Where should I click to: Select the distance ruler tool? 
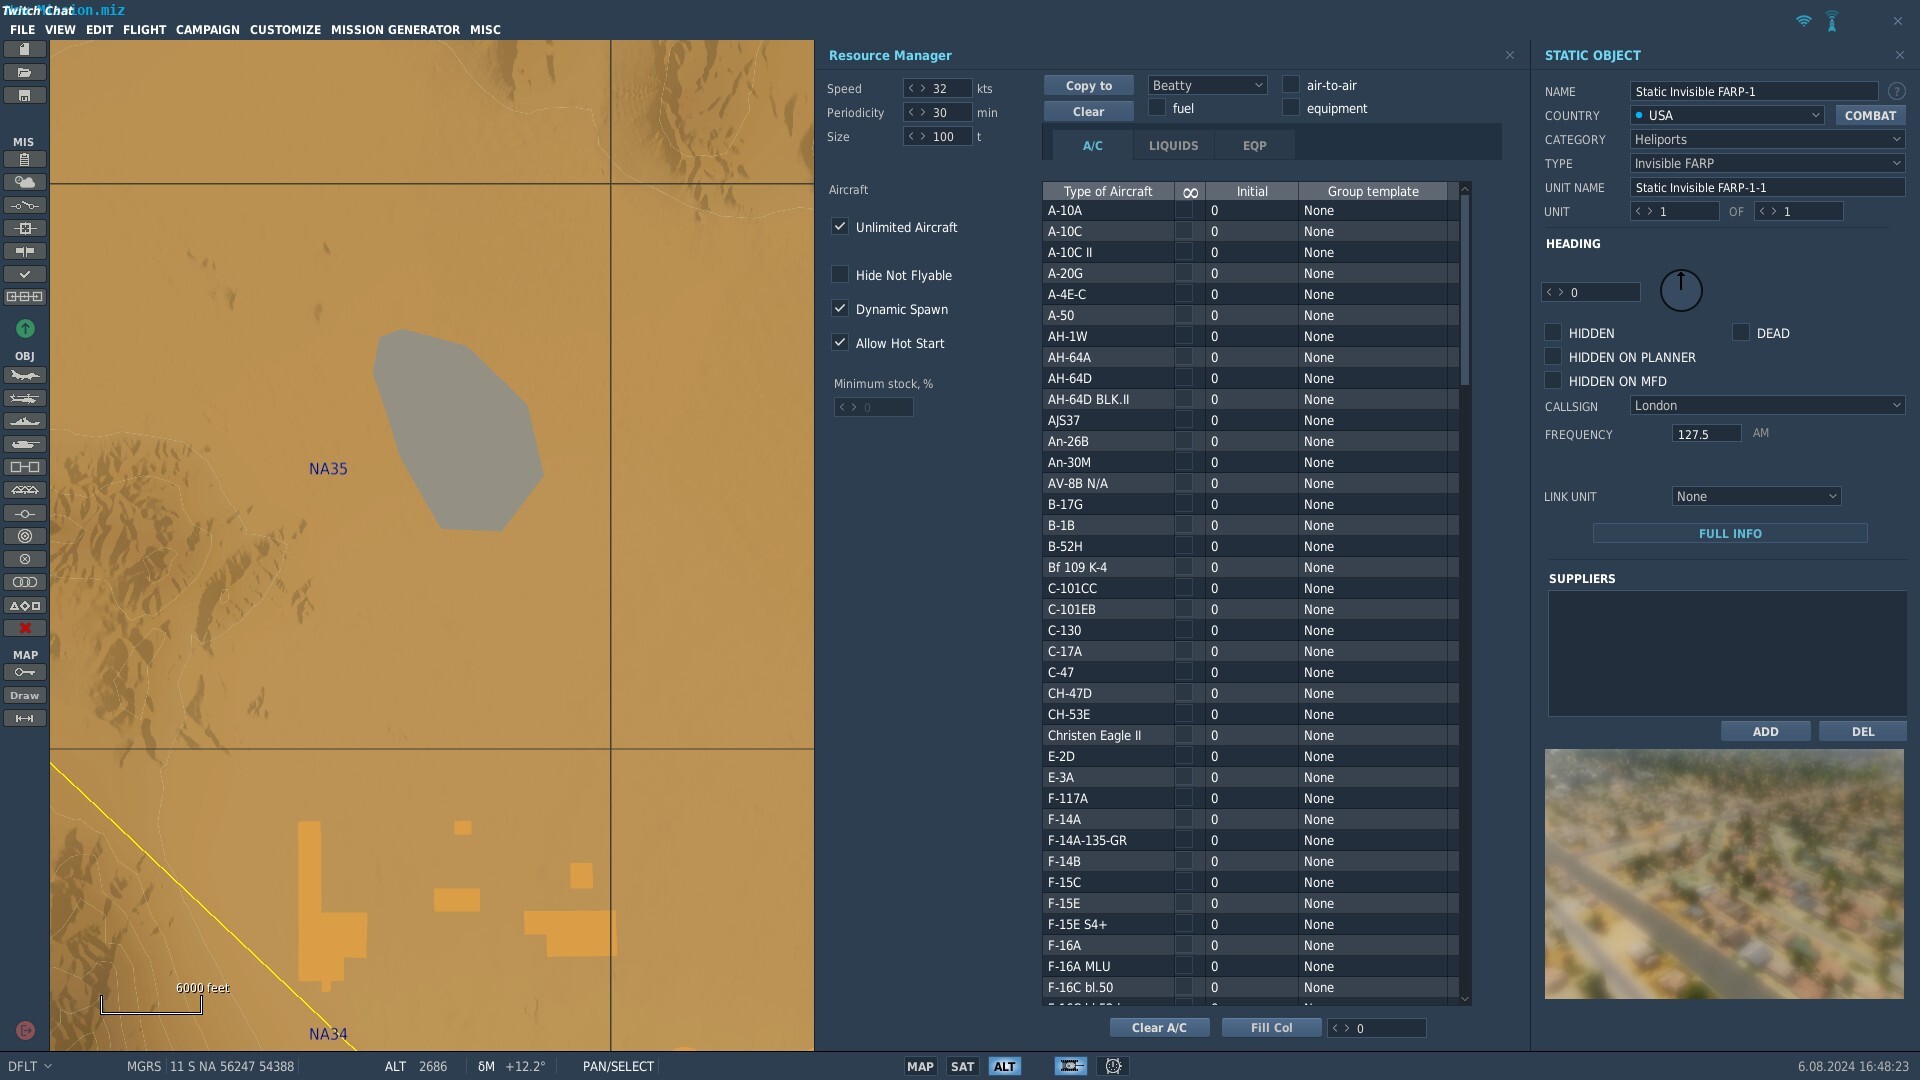[x=24, y=719]
